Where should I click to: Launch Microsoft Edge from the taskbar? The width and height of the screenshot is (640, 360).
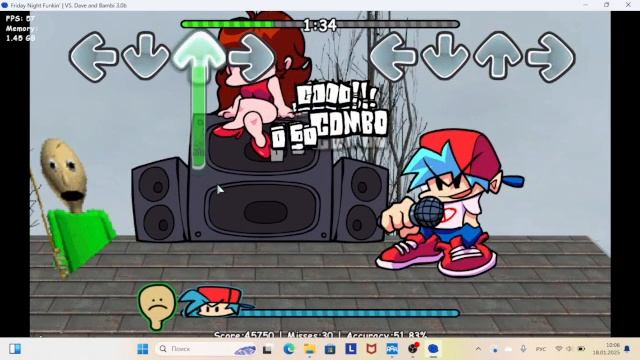click(289, 349)
